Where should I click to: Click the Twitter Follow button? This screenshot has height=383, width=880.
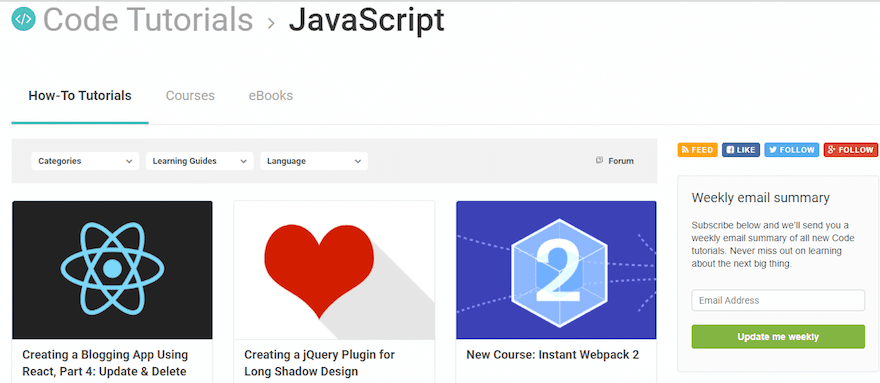tap(791, 150)
